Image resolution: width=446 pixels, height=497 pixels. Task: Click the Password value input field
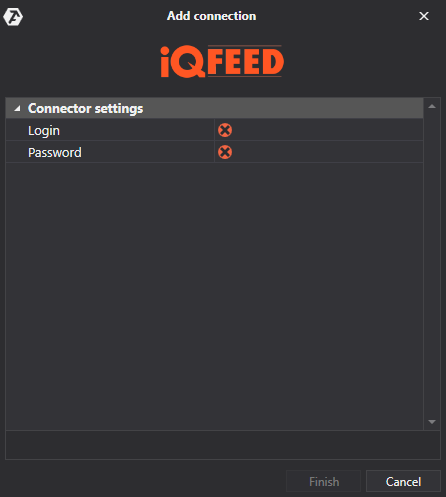pos(319,152)
